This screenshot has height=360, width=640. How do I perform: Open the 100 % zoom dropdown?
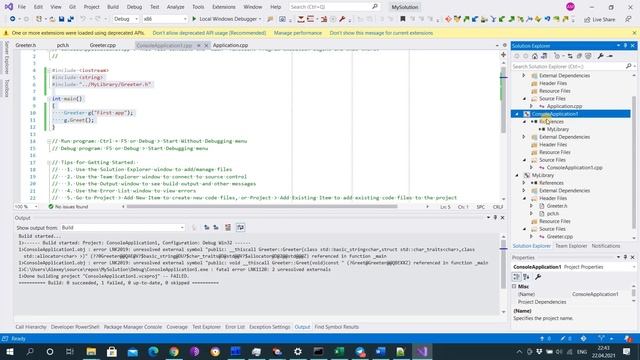click(x=26, y=207)
